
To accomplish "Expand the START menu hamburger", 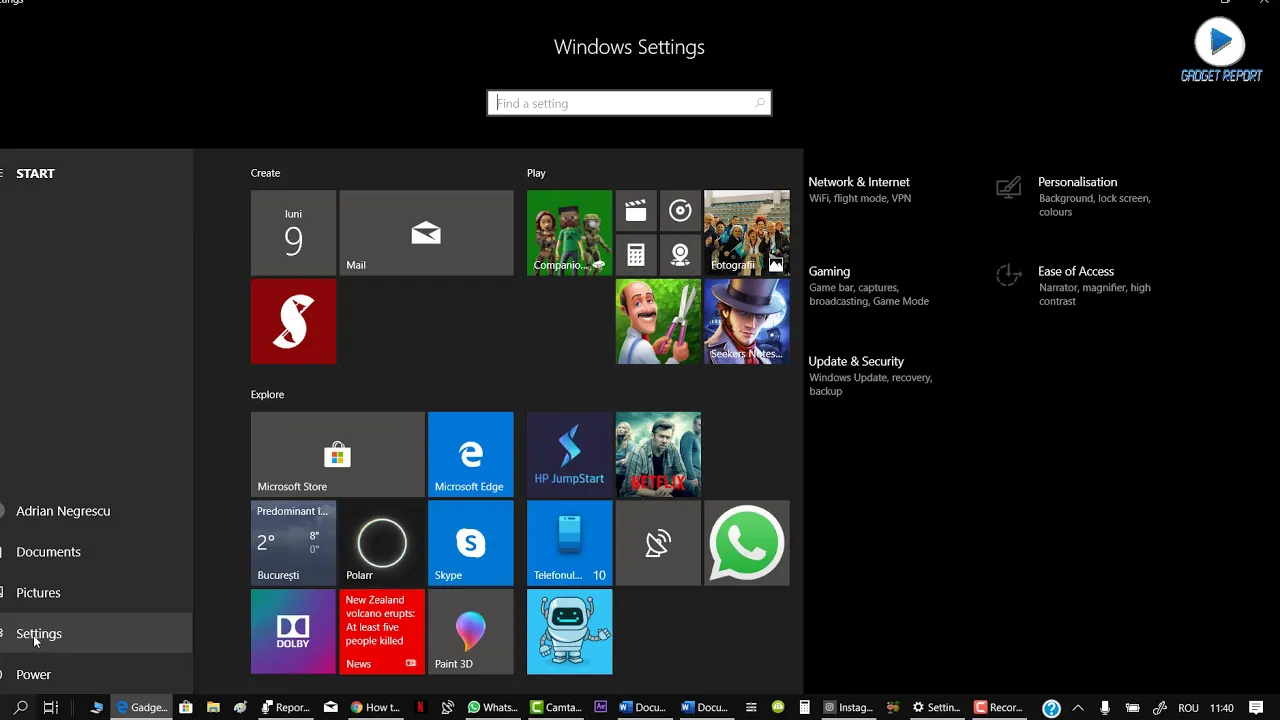I will (x=3, y=173).
